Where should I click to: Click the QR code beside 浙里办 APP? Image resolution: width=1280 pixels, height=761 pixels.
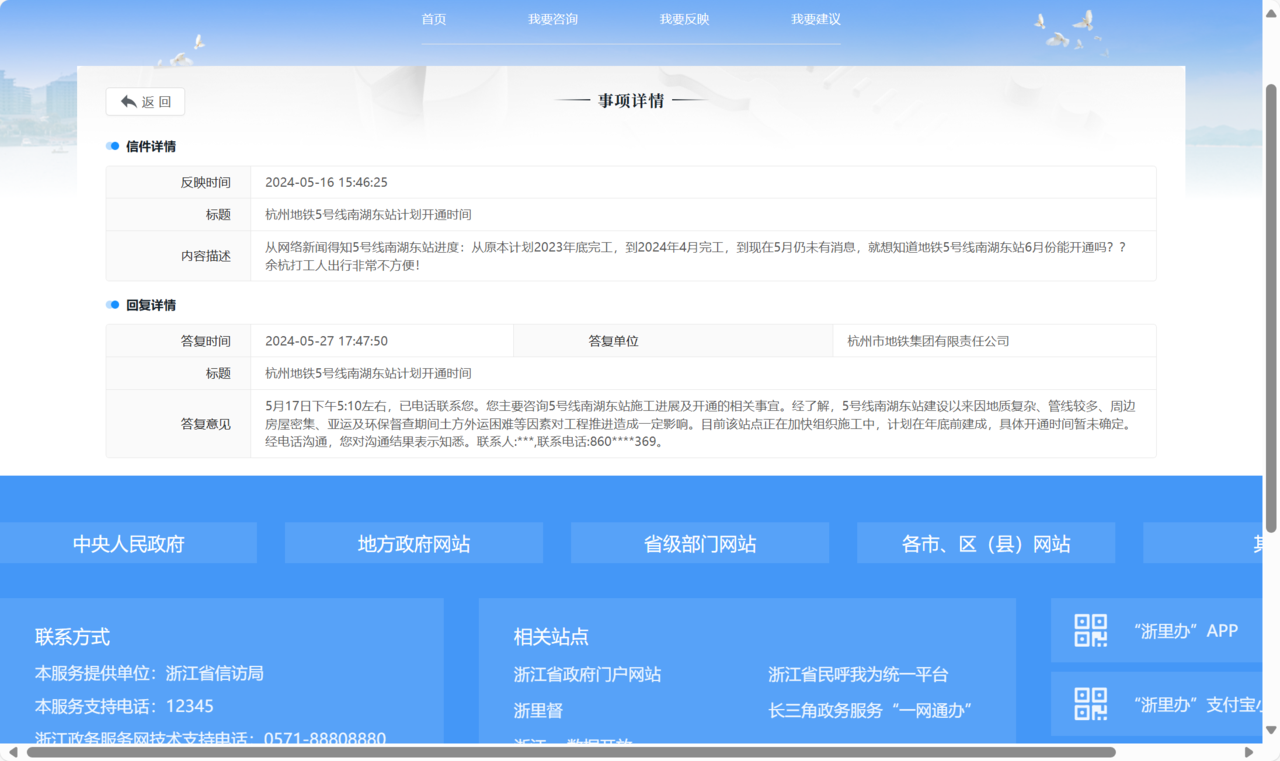point(1090,631)
